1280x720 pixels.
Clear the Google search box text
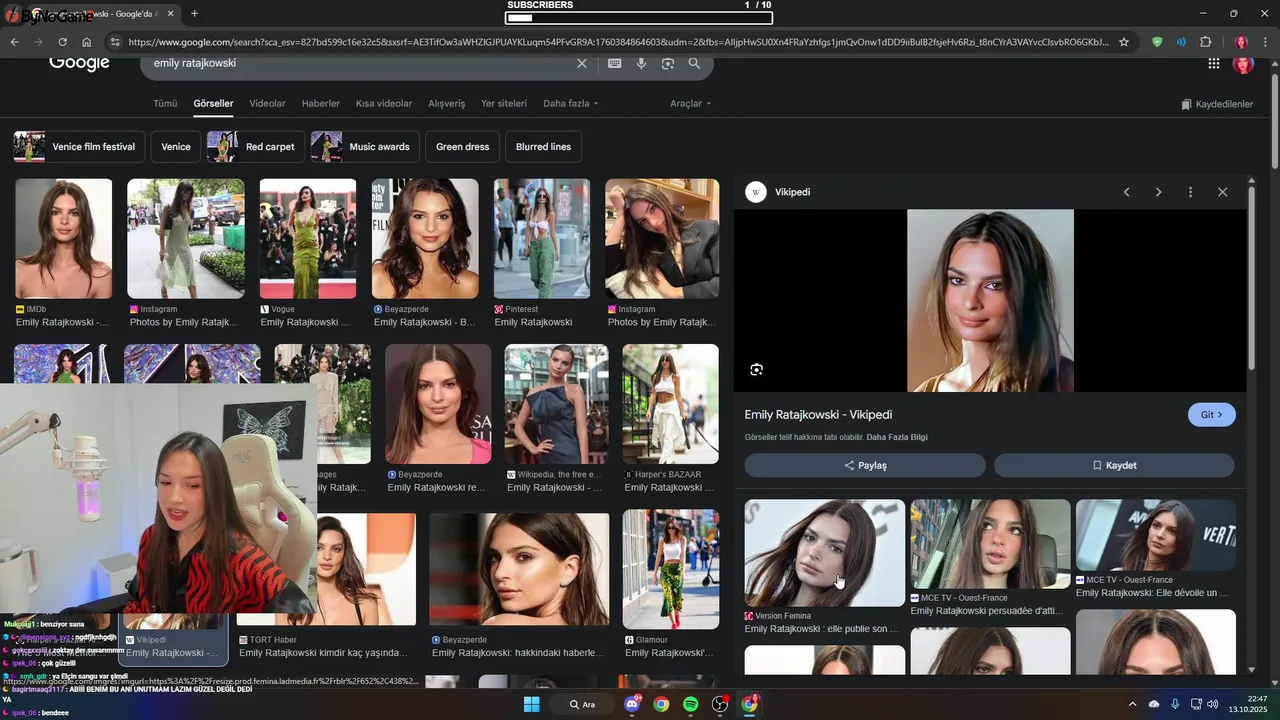pos(582,63)
